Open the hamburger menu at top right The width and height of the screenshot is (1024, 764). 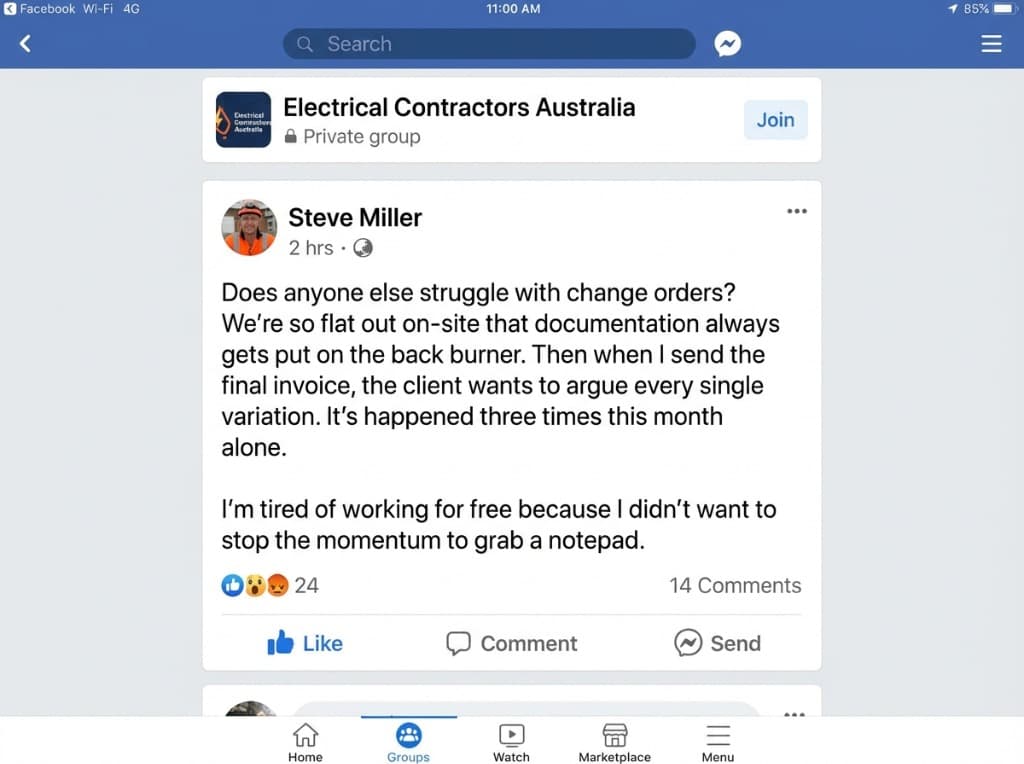tap(991, 44)
